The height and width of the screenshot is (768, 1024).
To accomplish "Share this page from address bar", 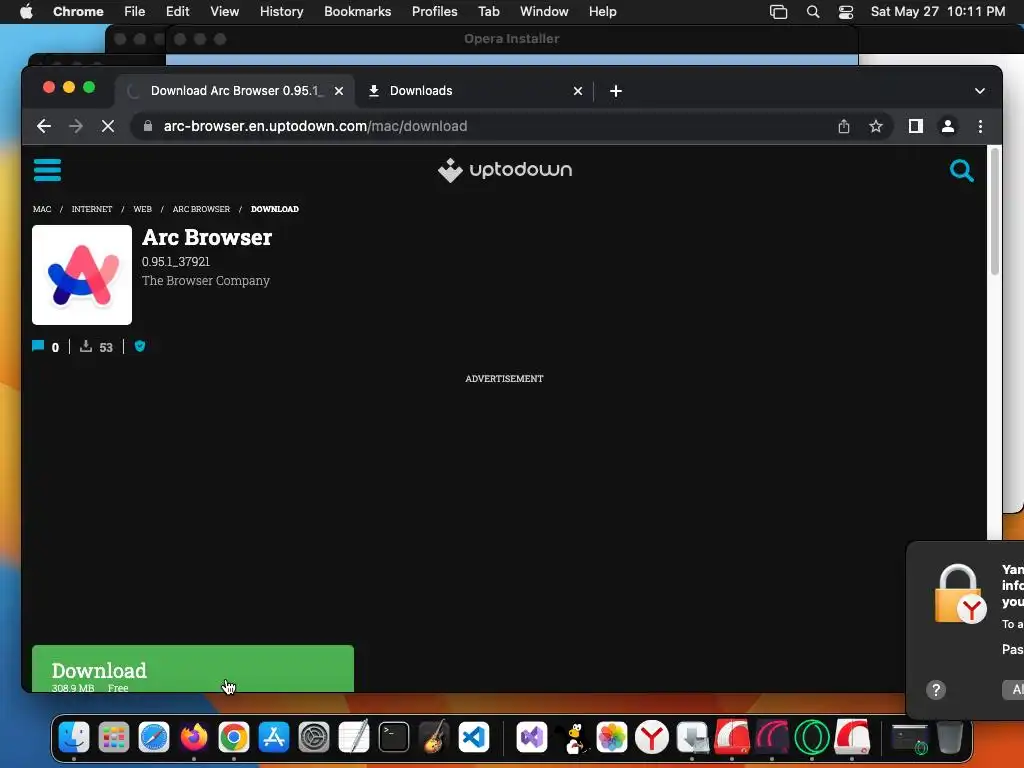I will (x=844, y=126).
